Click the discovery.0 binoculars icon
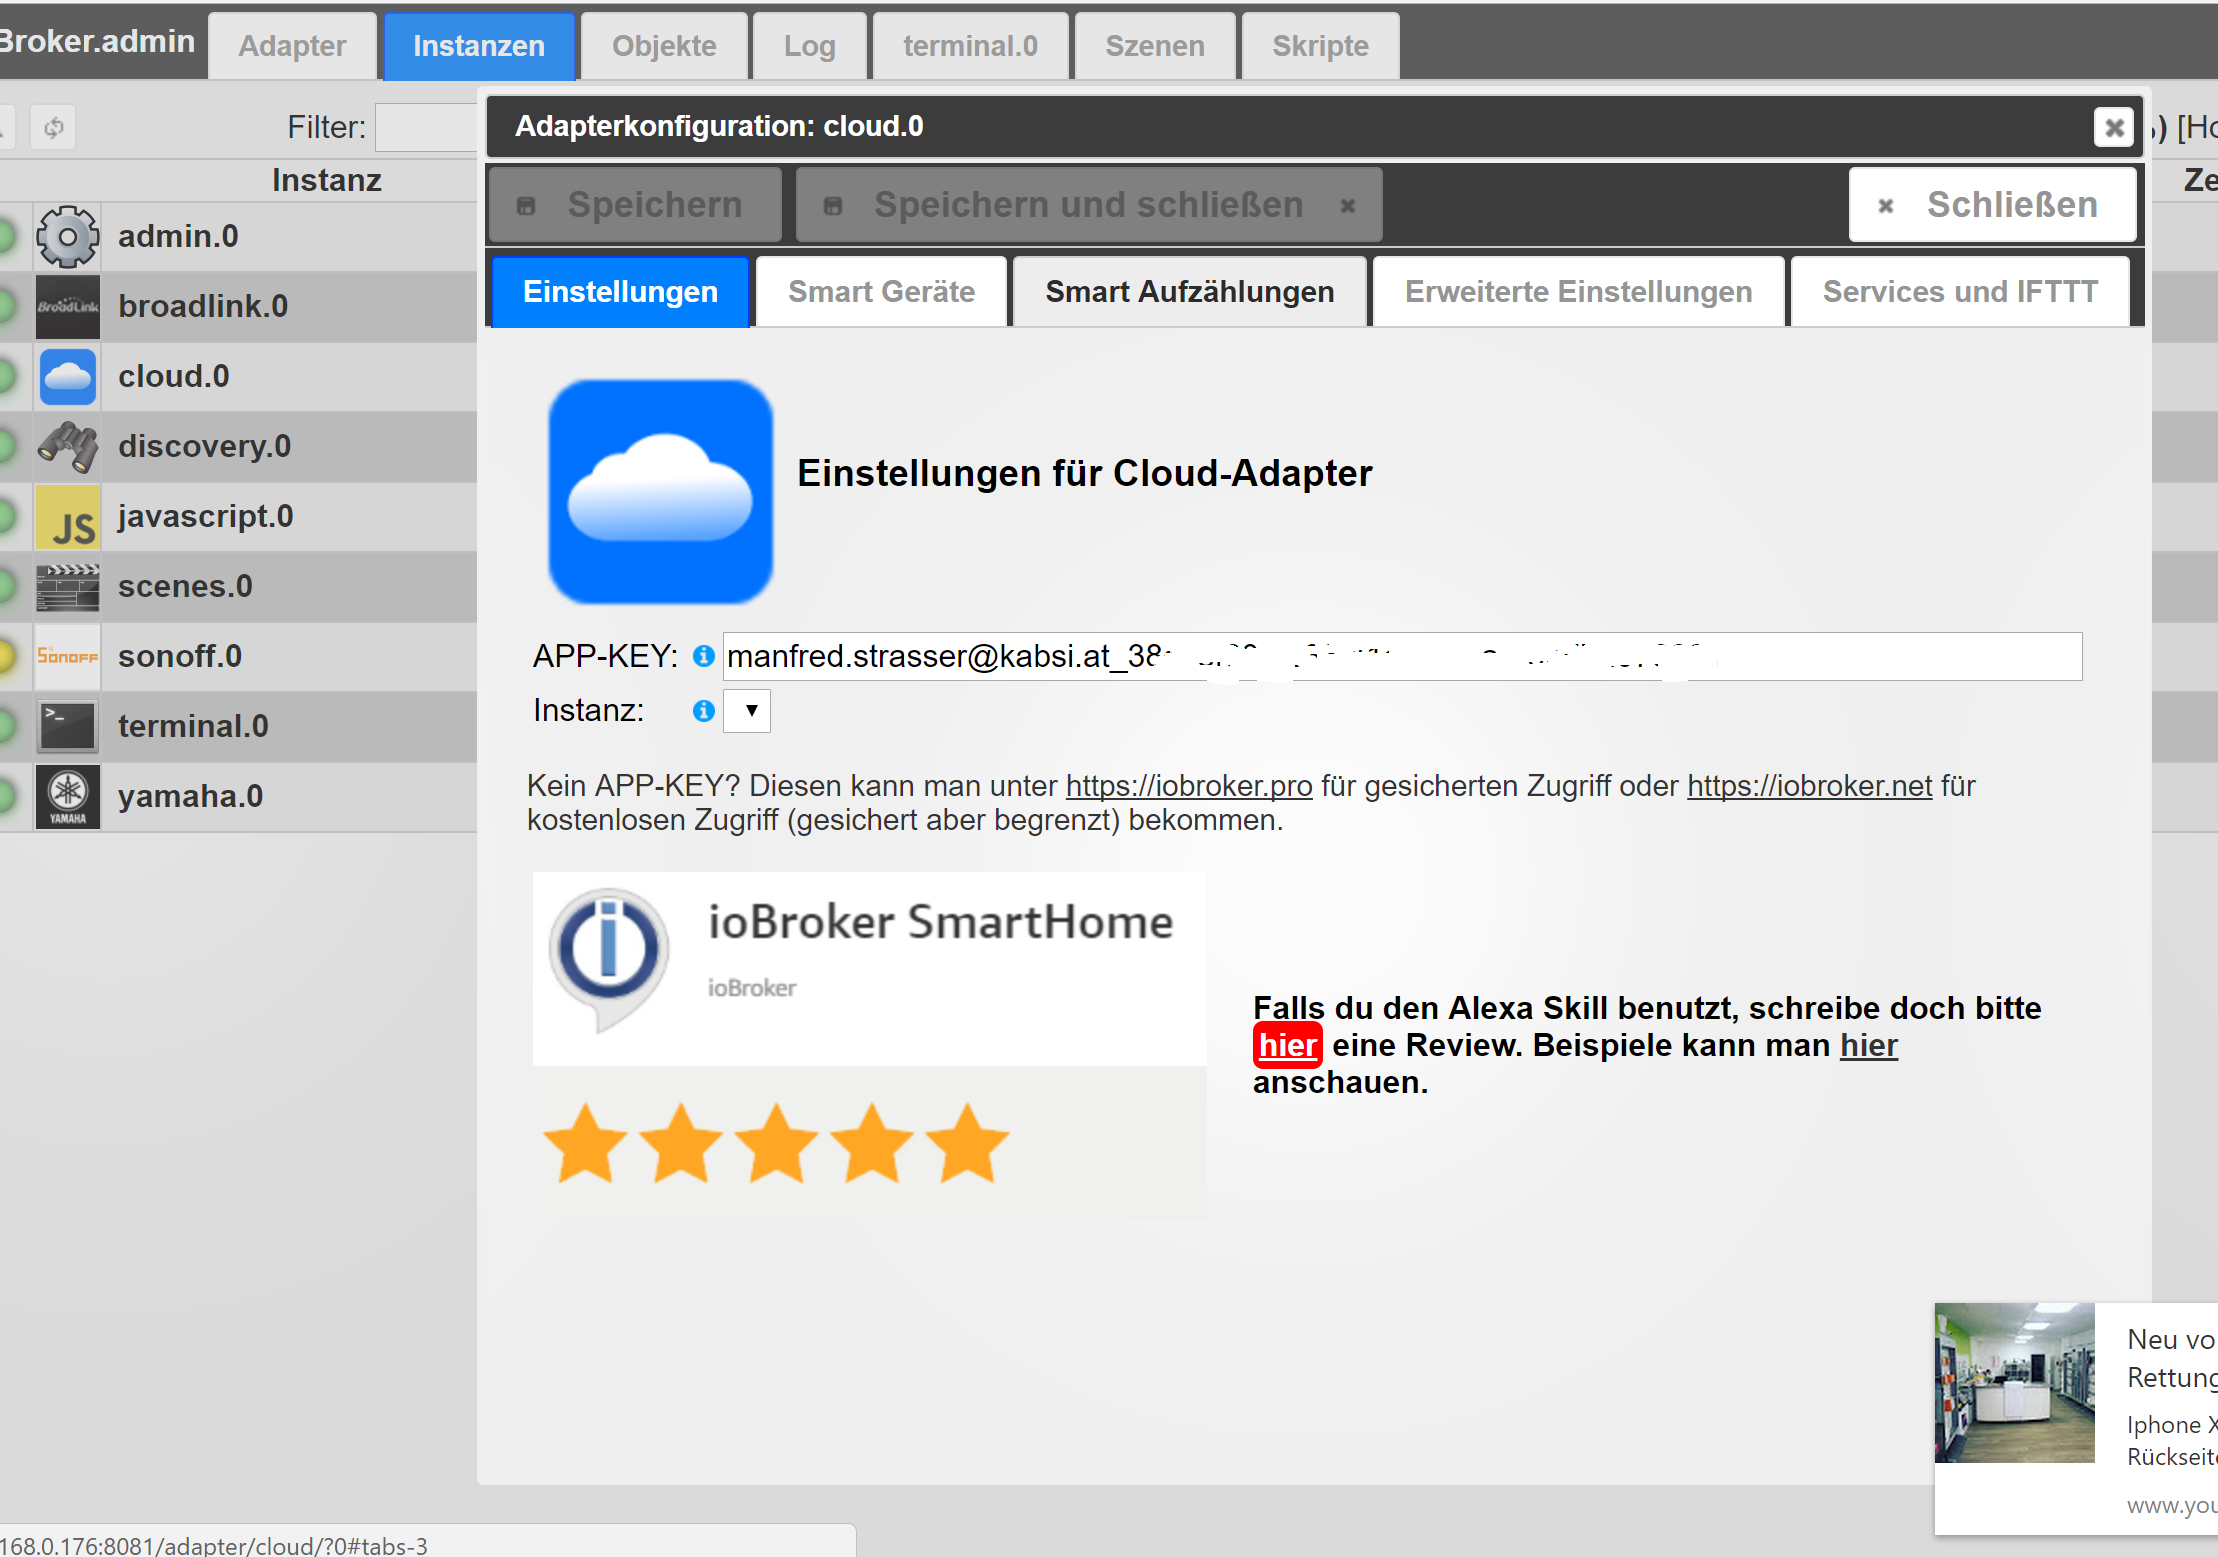Screen dimensions: 2218x1557 pos(67,447)
